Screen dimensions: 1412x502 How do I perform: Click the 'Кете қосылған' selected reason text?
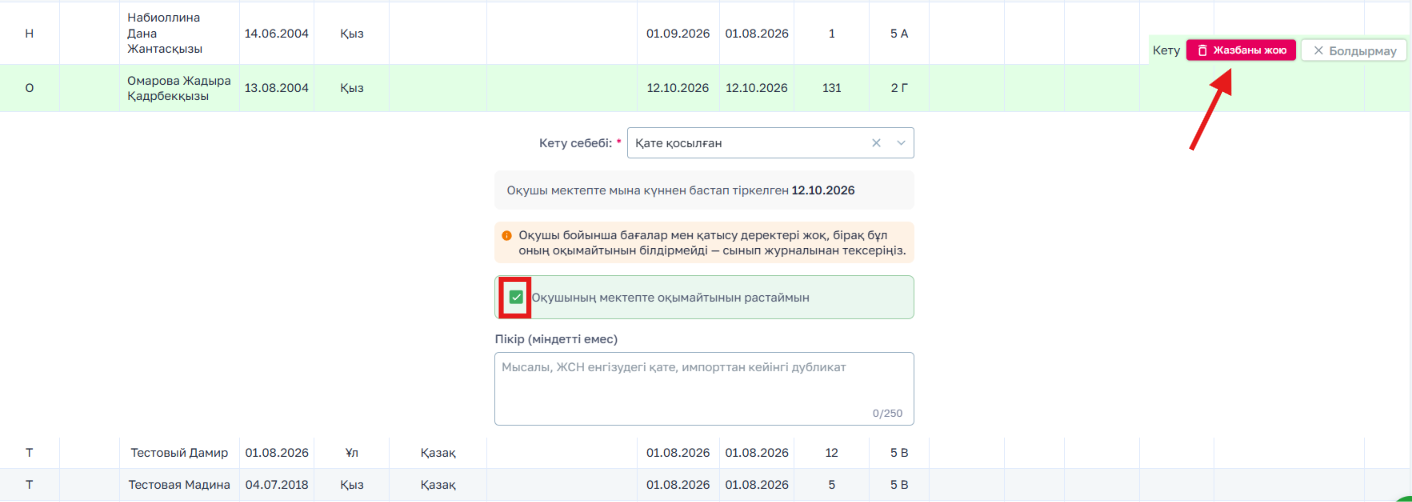(678, 143)
